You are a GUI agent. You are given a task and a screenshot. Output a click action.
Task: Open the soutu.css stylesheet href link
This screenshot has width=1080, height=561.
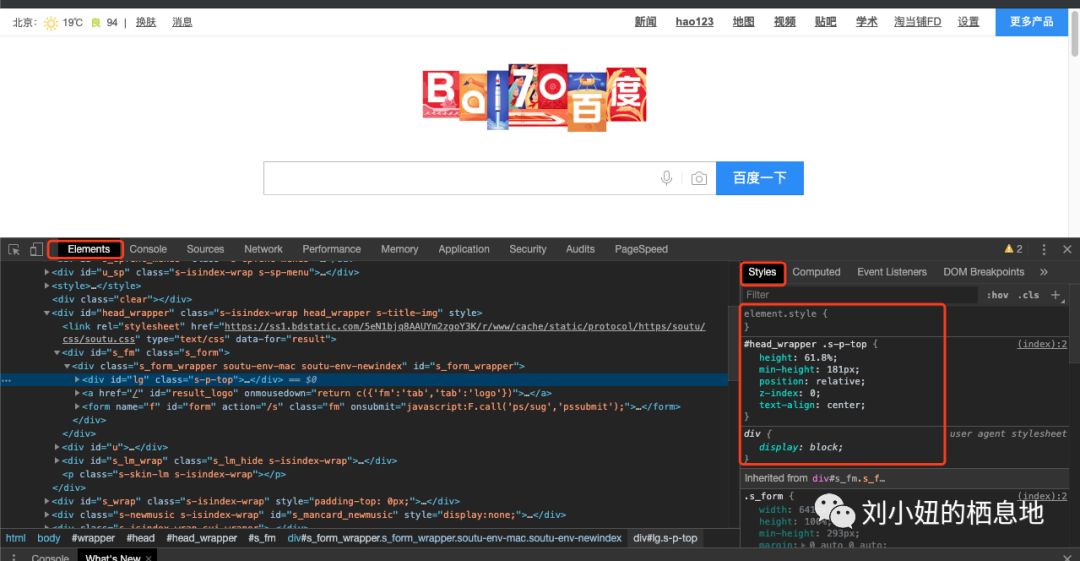(x=464, y=327)
